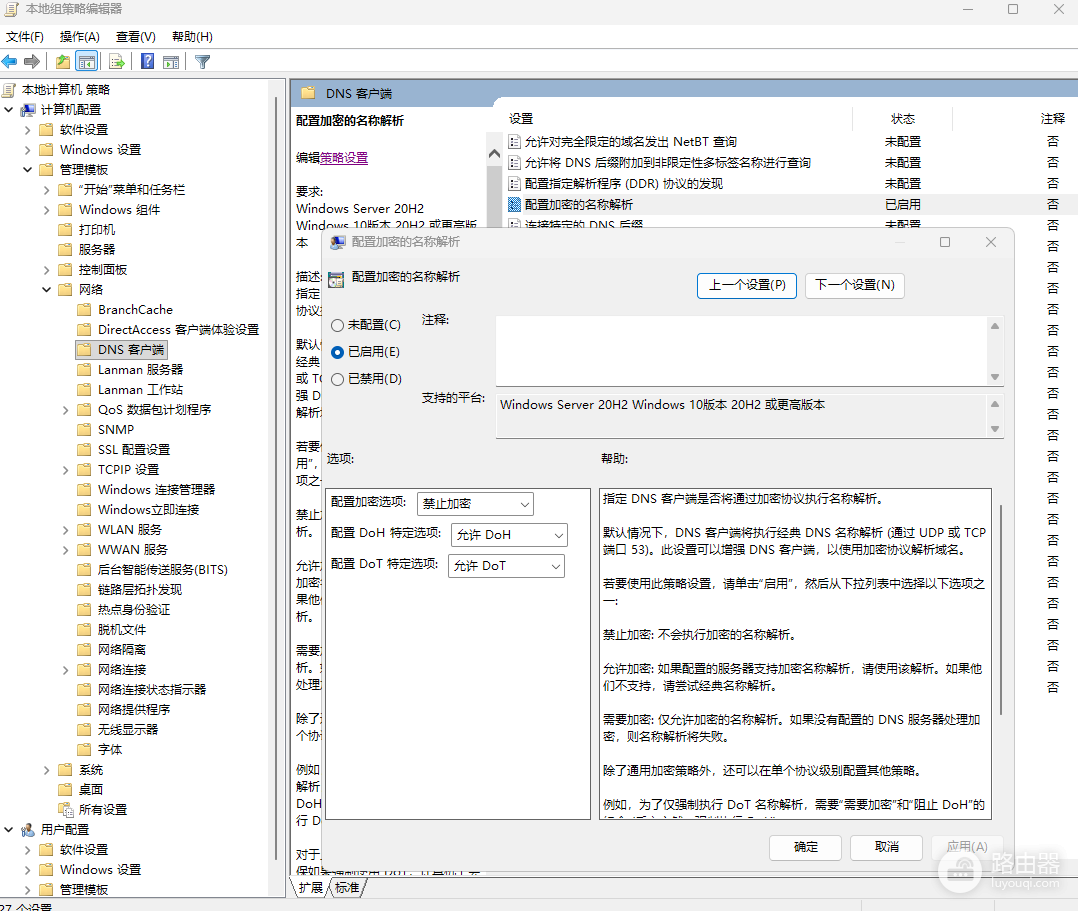Click the BranchCache folder icon
1078x911 pixels.
tap(84, 309)
